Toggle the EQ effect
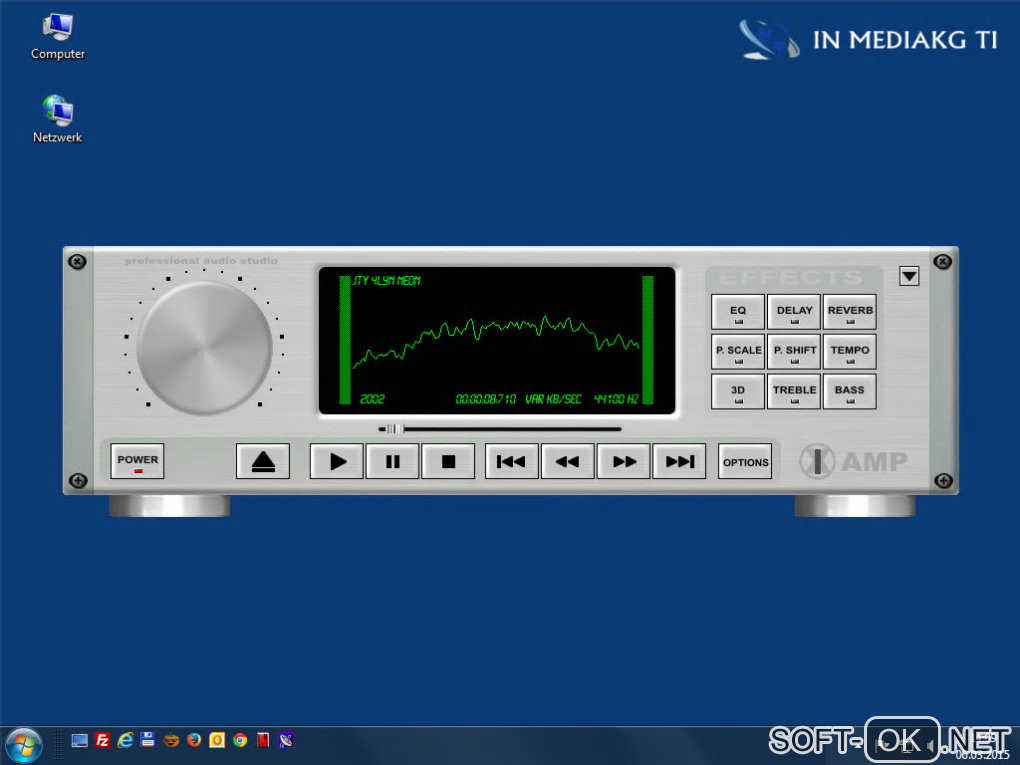This screenshot has width=1020, height=765. coord(738,312)
